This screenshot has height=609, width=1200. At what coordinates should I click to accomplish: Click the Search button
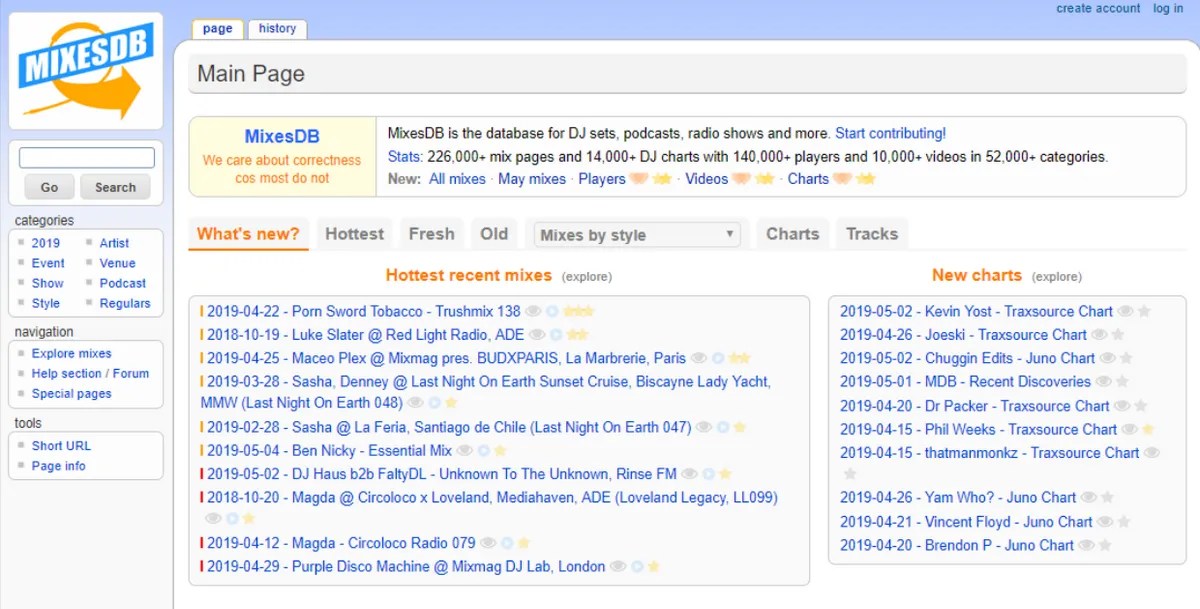click(115, 187)
